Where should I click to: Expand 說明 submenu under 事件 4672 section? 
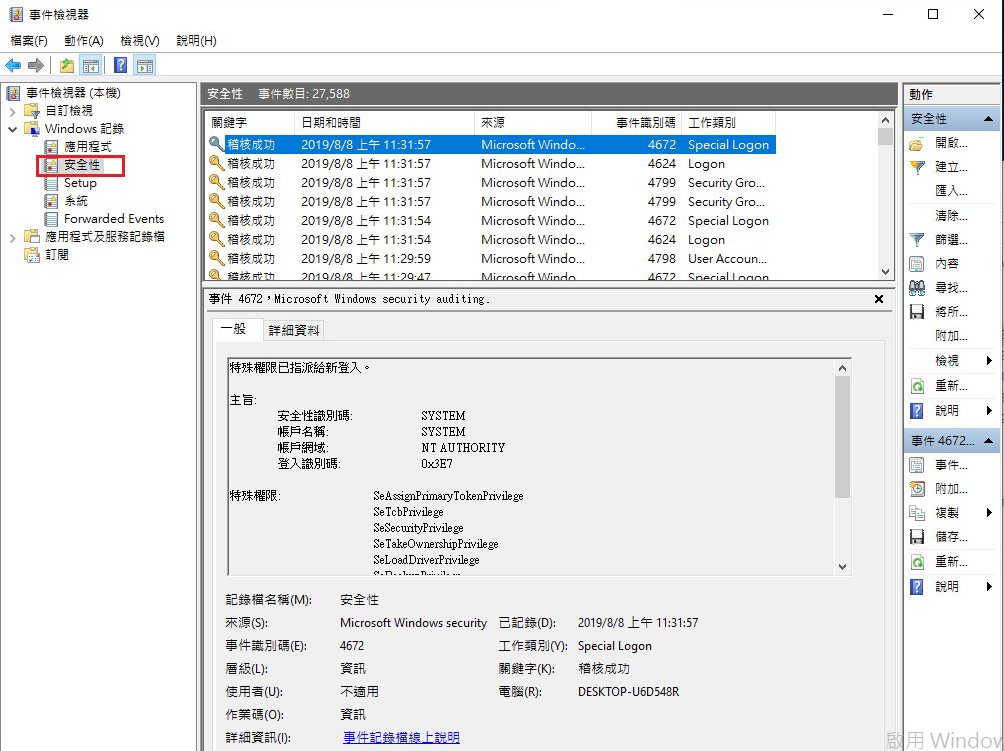coord(989,586)
